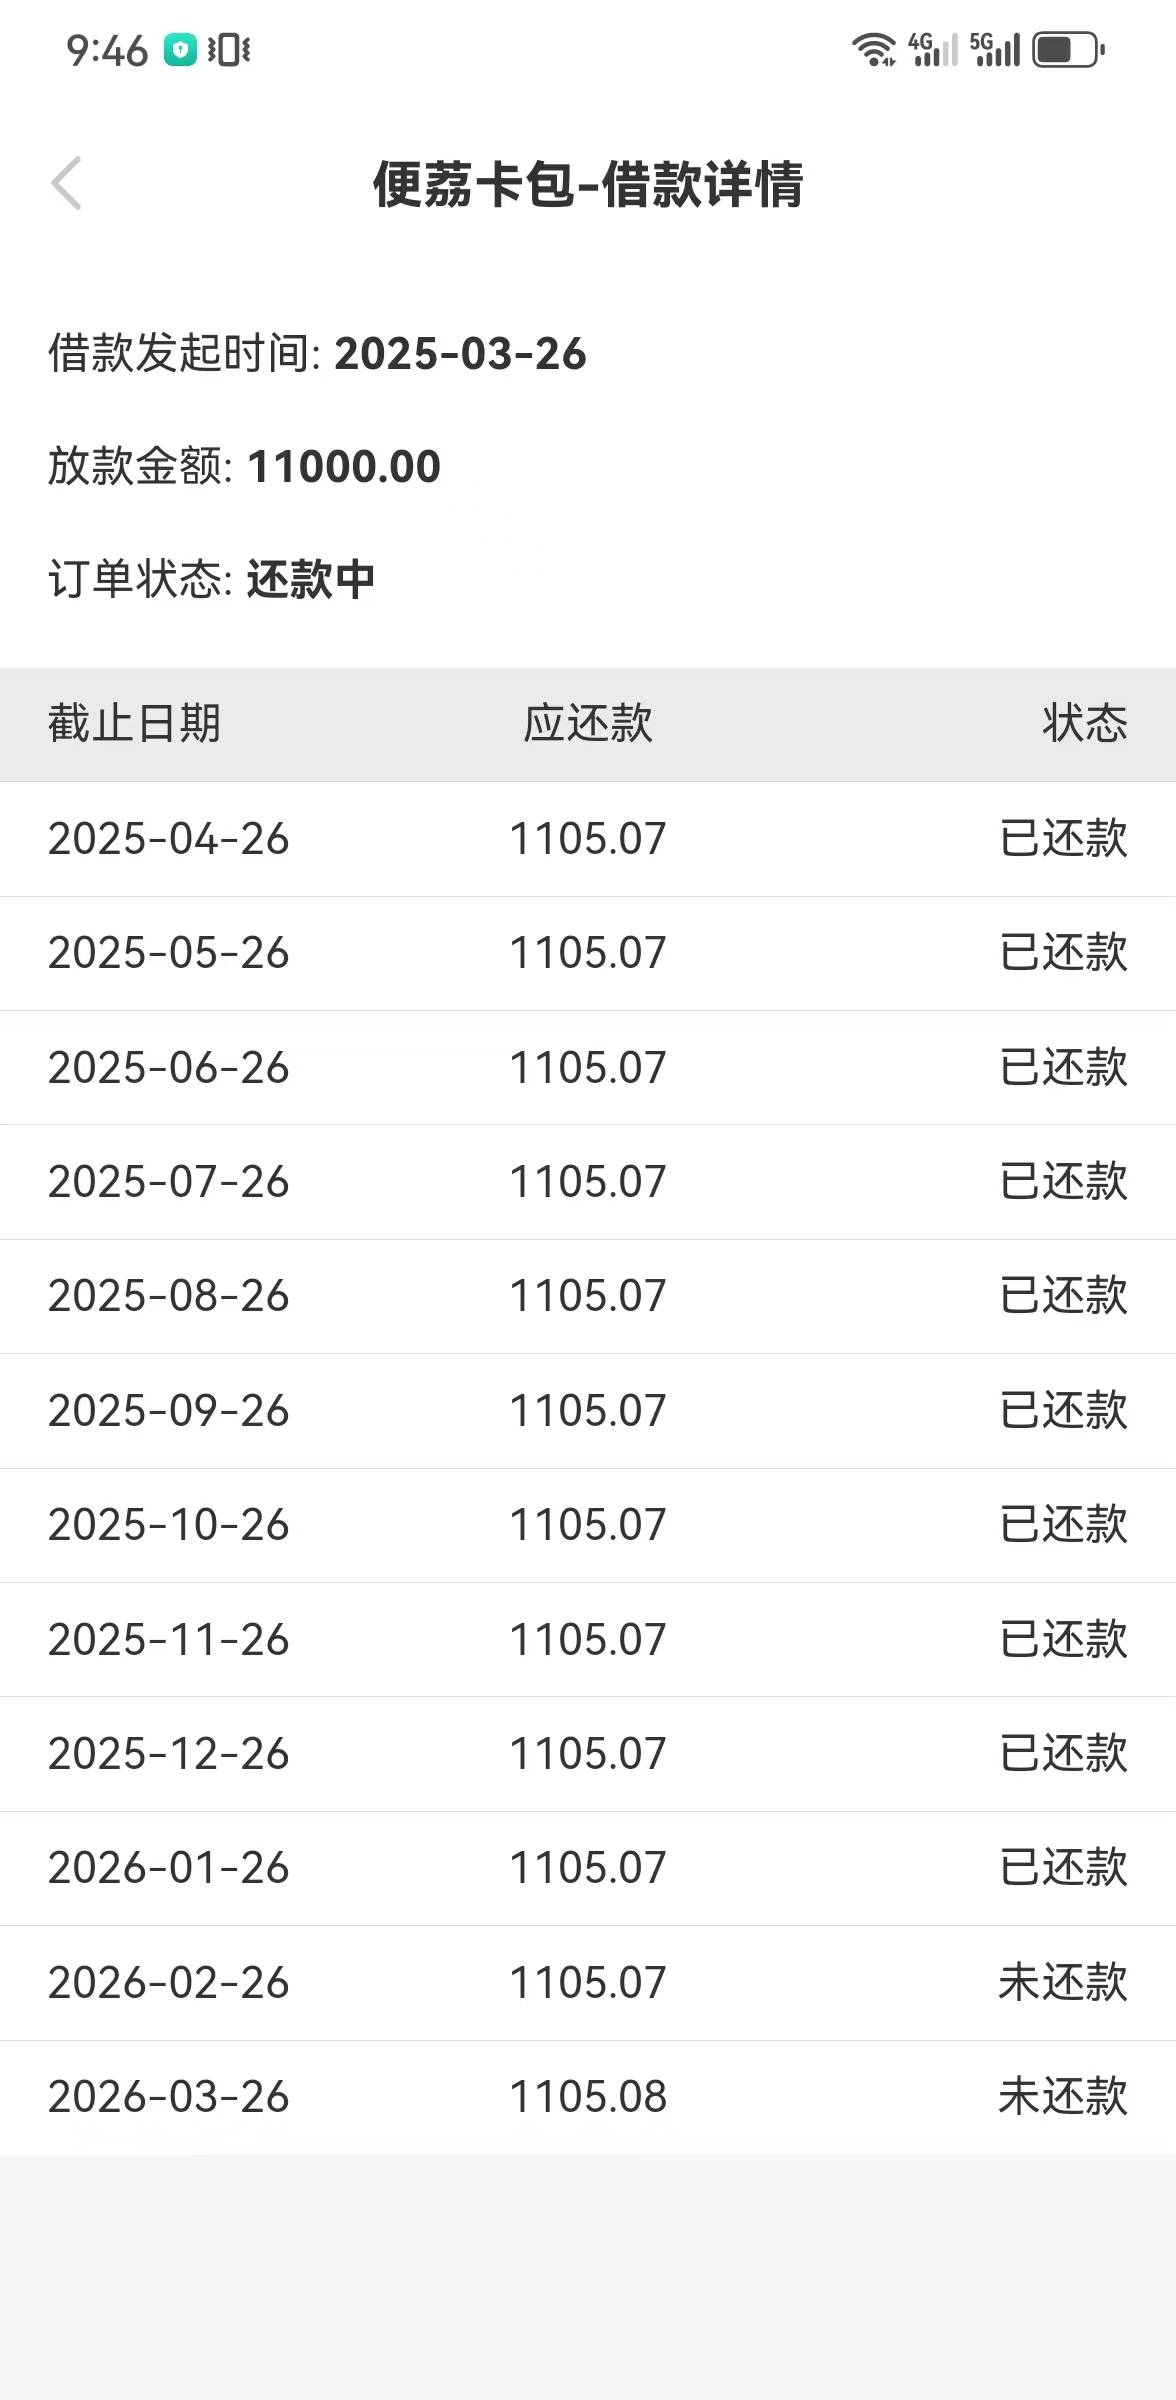Tap the green shield security icon
Image resolution: width=1176 pixels, height=2400 pixels.
point(180,50)
